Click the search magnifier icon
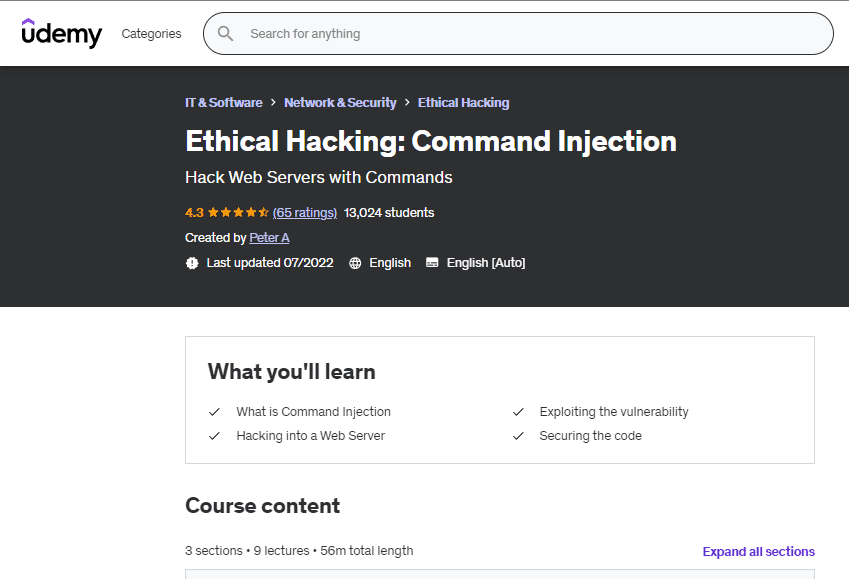Screen dimensions: 849x579 (226, 34)
